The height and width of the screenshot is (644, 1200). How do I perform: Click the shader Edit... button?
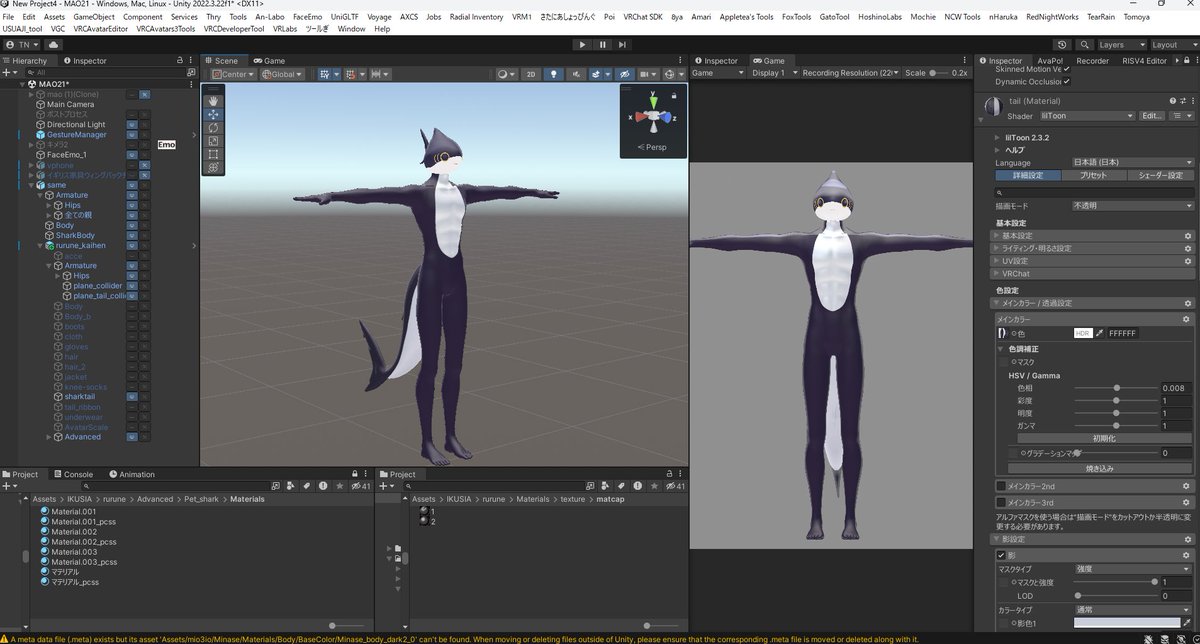(1153, 116)
